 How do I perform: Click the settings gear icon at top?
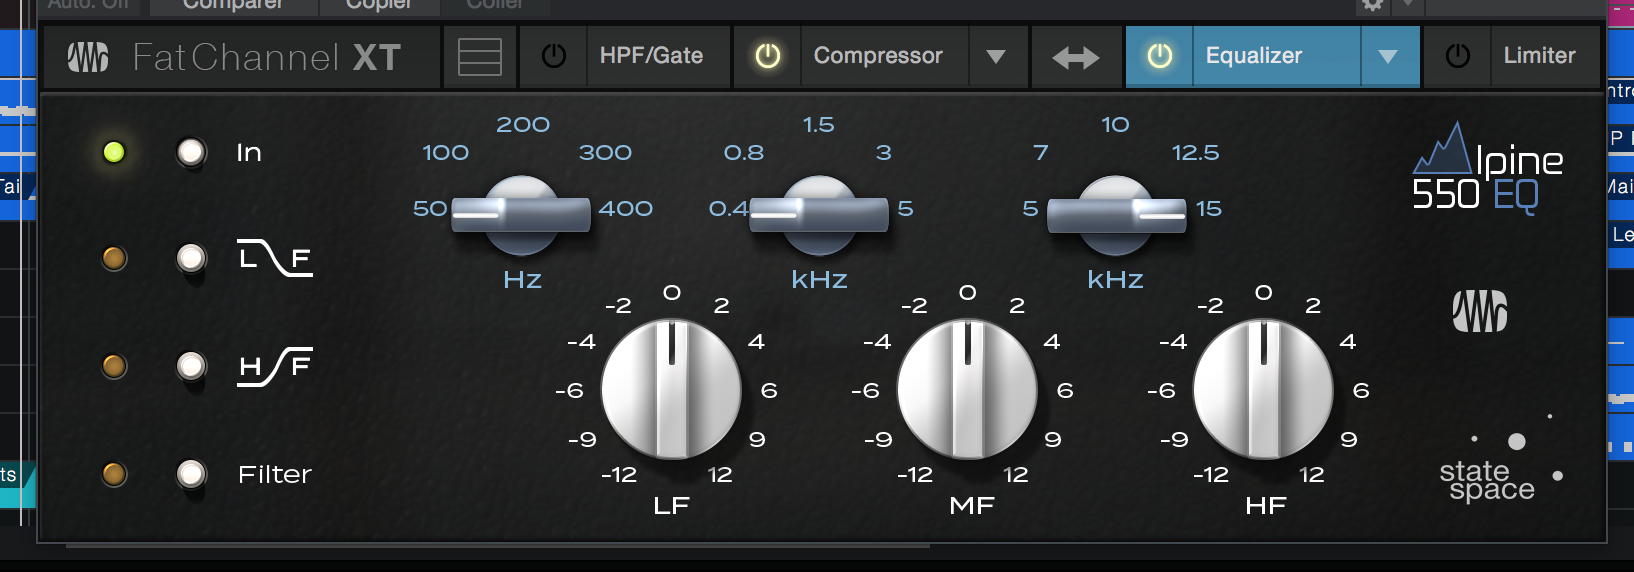(x=1373, y=5)
